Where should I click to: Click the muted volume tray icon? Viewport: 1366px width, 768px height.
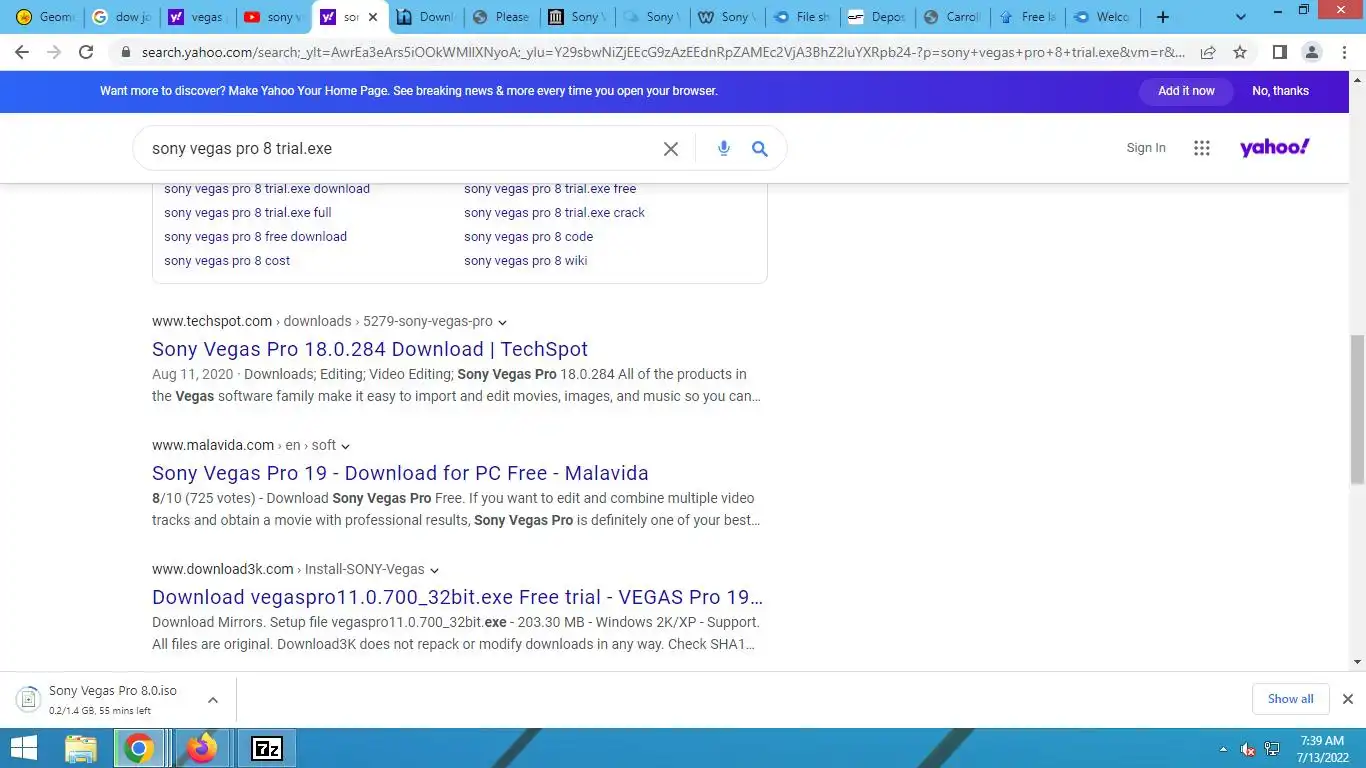coord(1248,749)
